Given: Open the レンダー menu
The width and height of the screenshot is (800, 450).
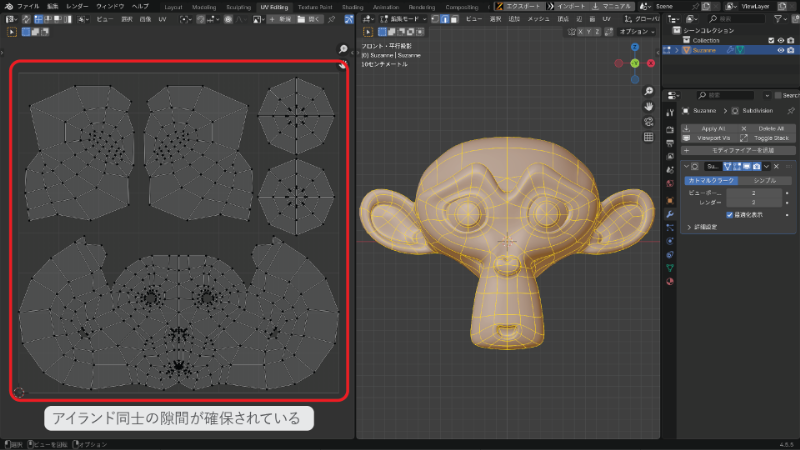Looking at the screenshot, I should pyautogui.click(x=77, y=6).
